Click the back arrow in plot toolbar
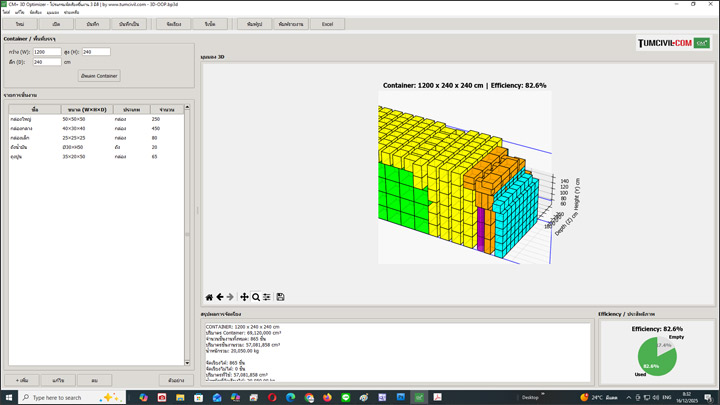This screenshot has width=720, height=405. coord(220,297)
